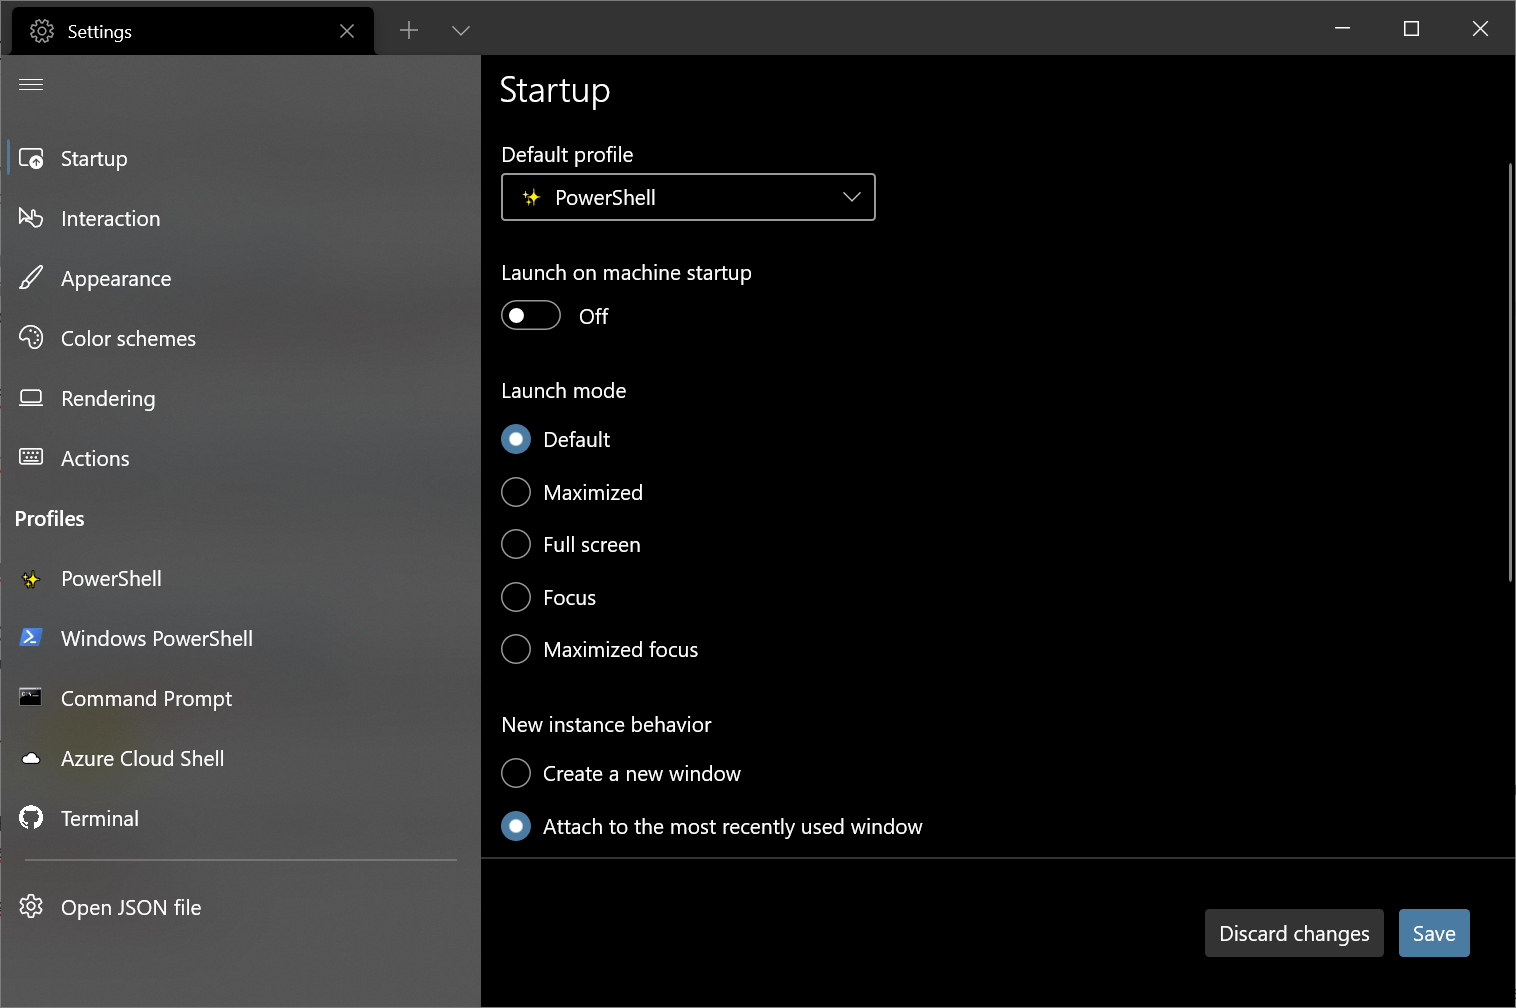This screenshot has width=1516, height=1008.
Task: Open the Profiles section PowerShell entry
Action: pos(111,578)
